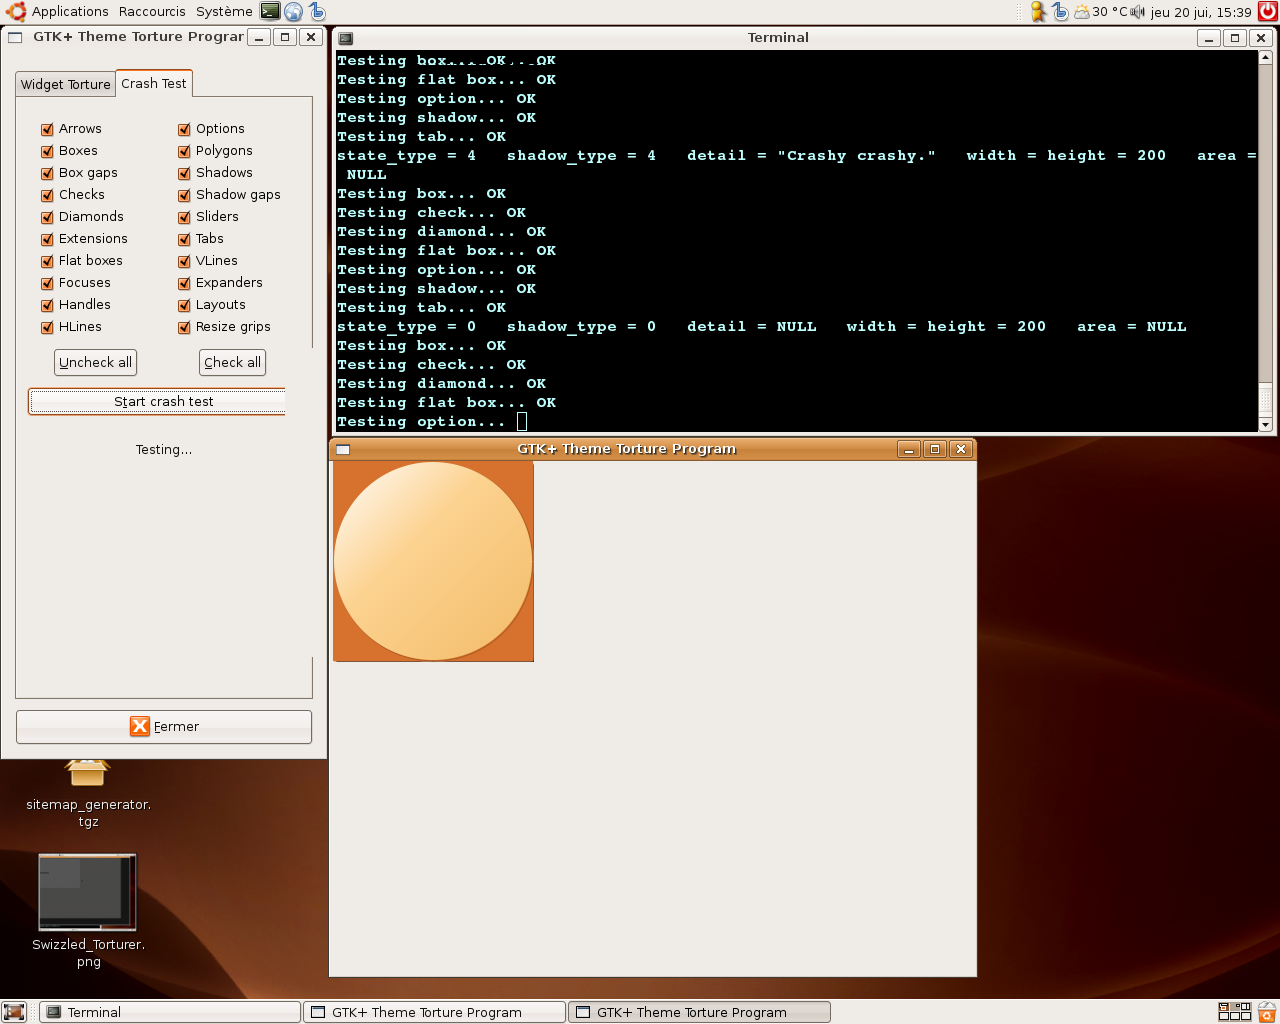This screenshot has height=1024, width=1280.
Task: Click the weather applet showing 30 °C
Action: (1100, 12)
